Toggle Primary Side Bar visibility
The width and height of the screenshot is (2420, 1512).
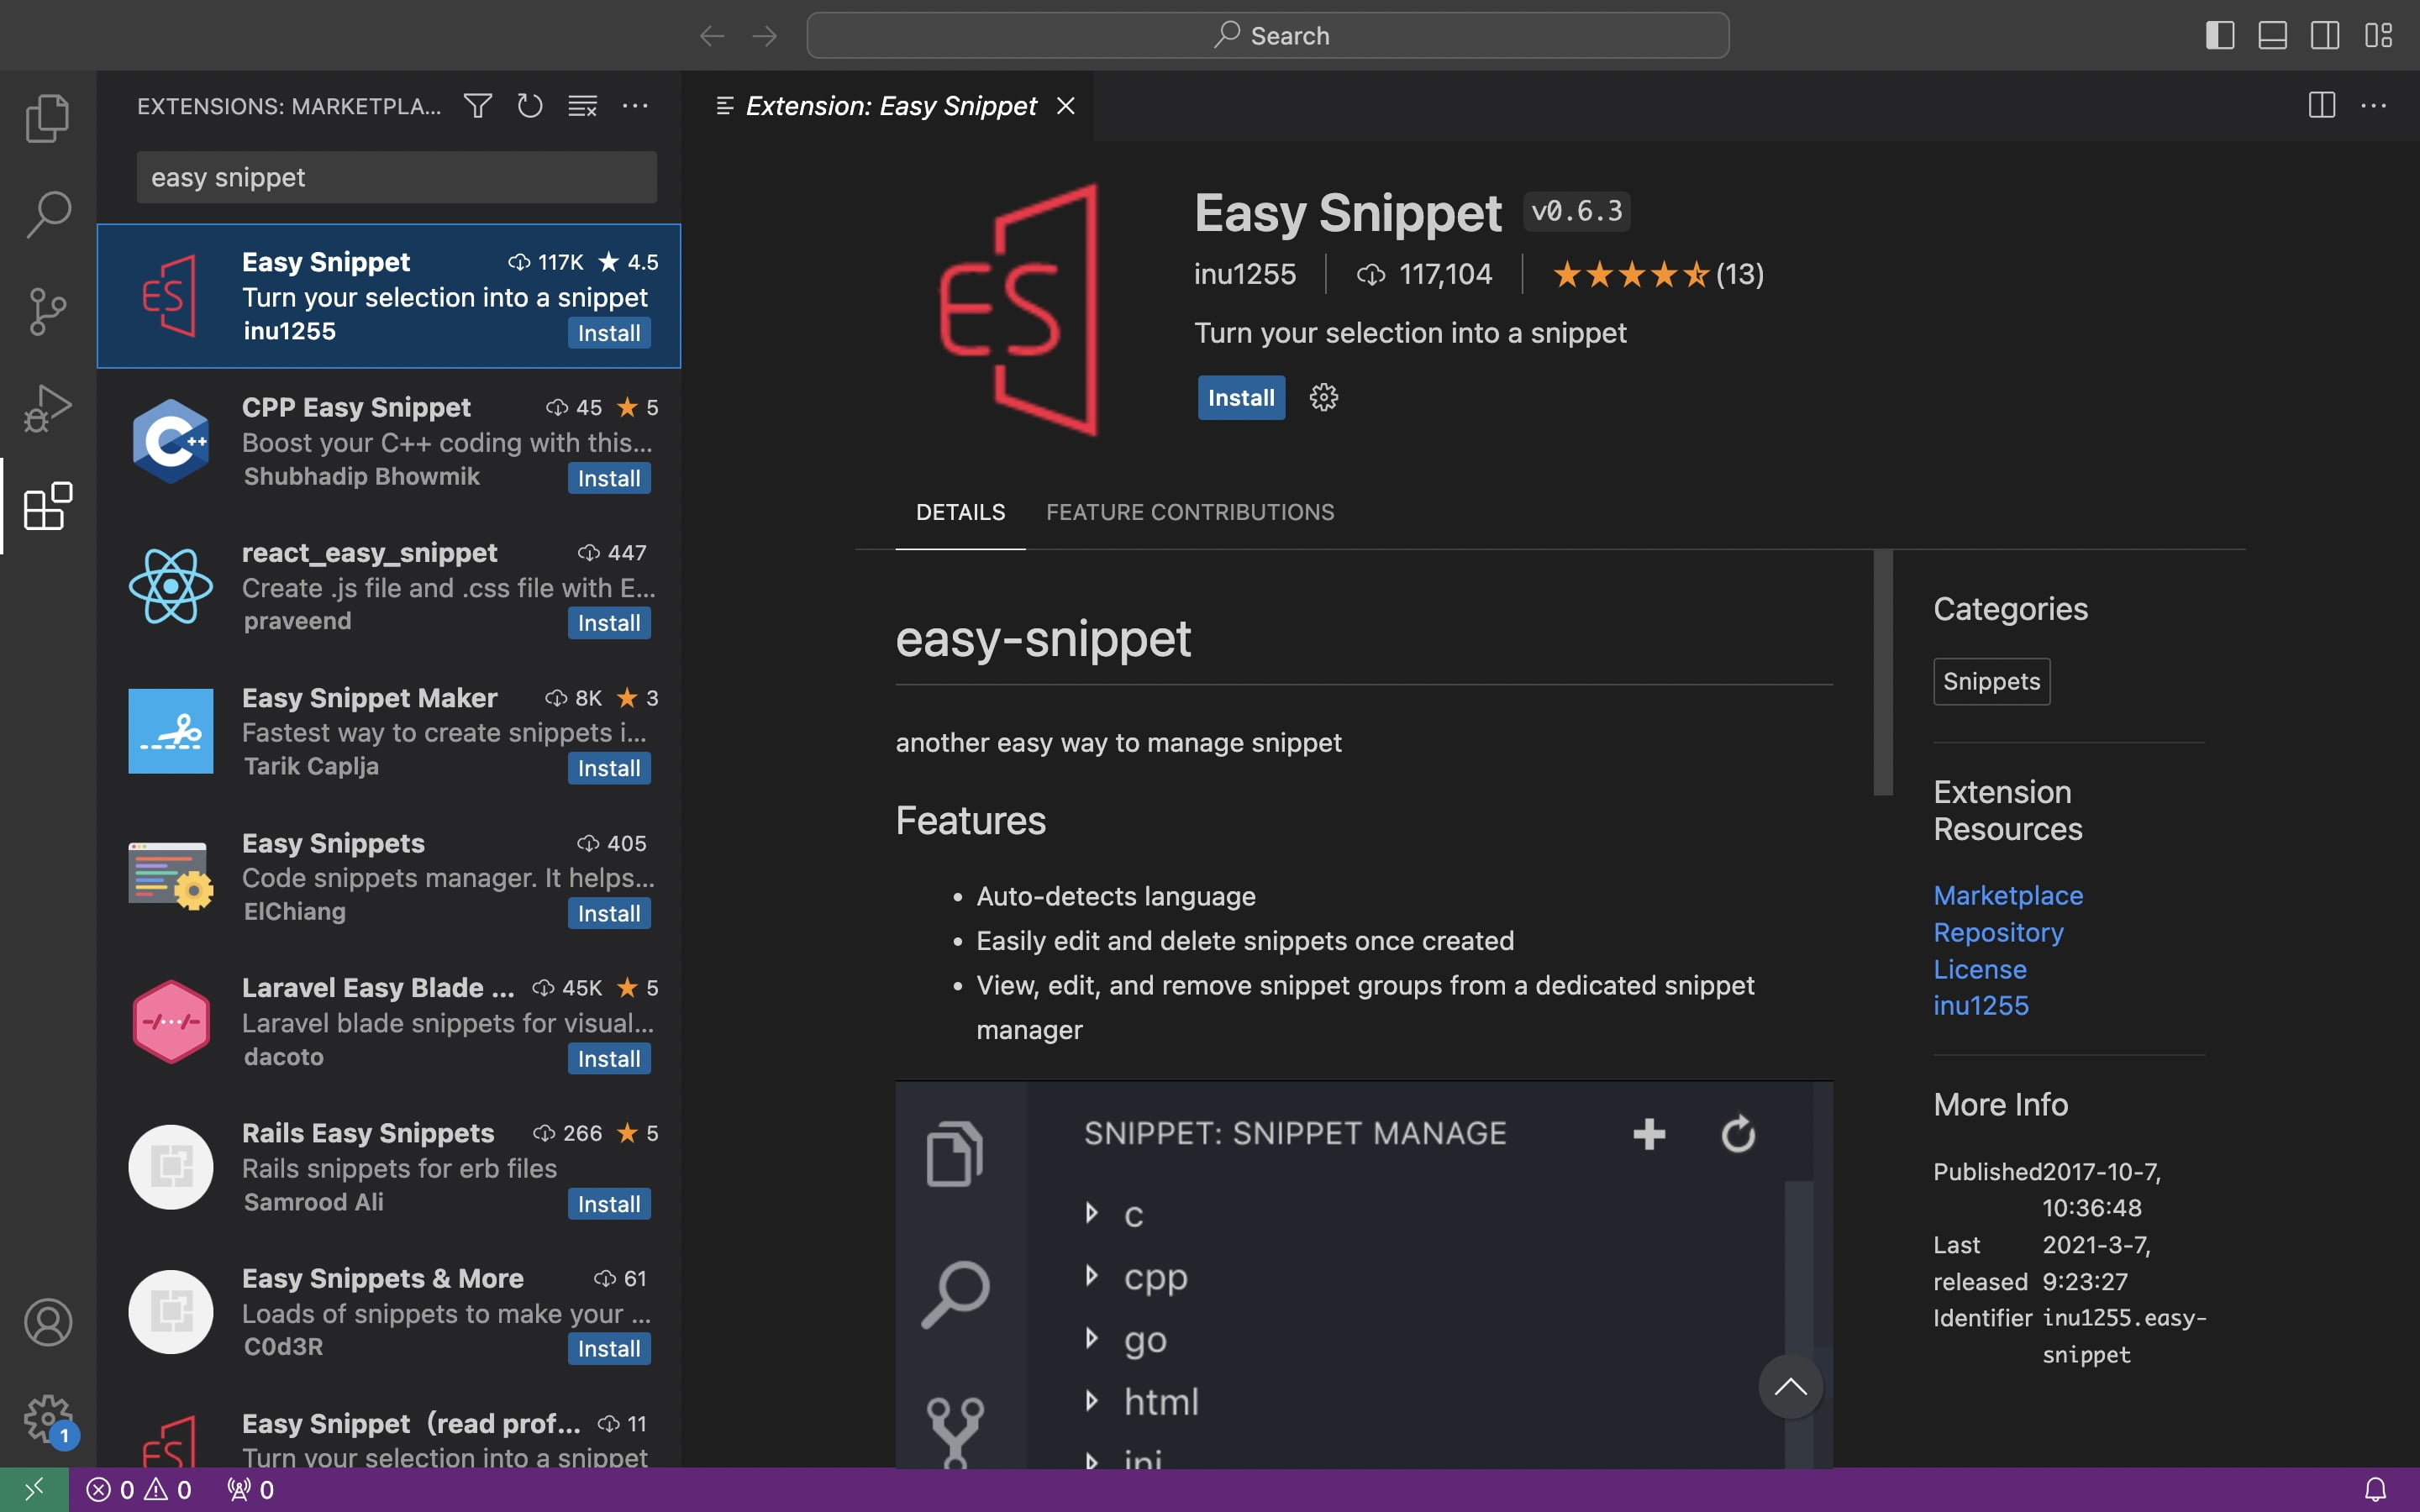pos(2220,36)
